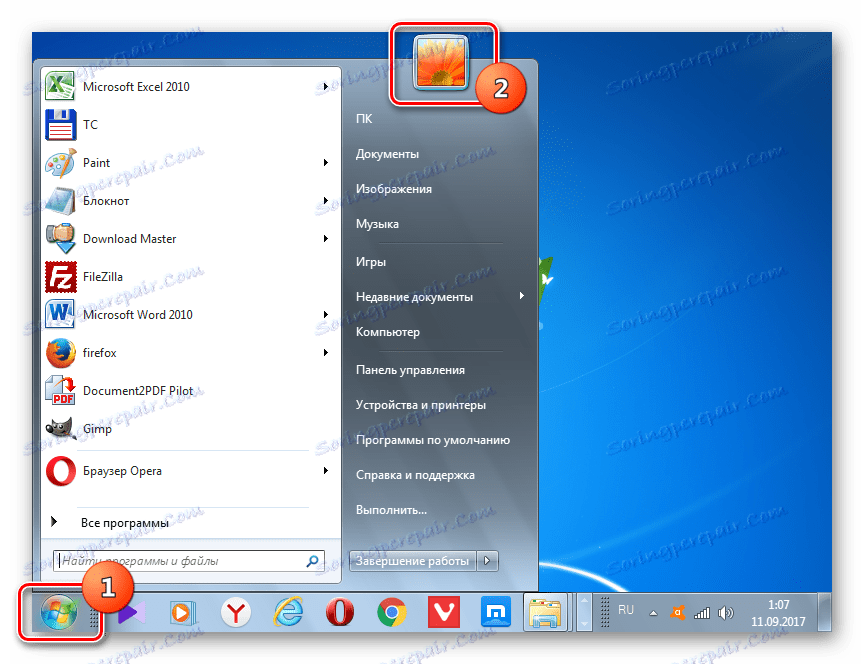Open the Блокнот notepad icon
This screenshot has height=664, width=864.
(x=61, y=201)
